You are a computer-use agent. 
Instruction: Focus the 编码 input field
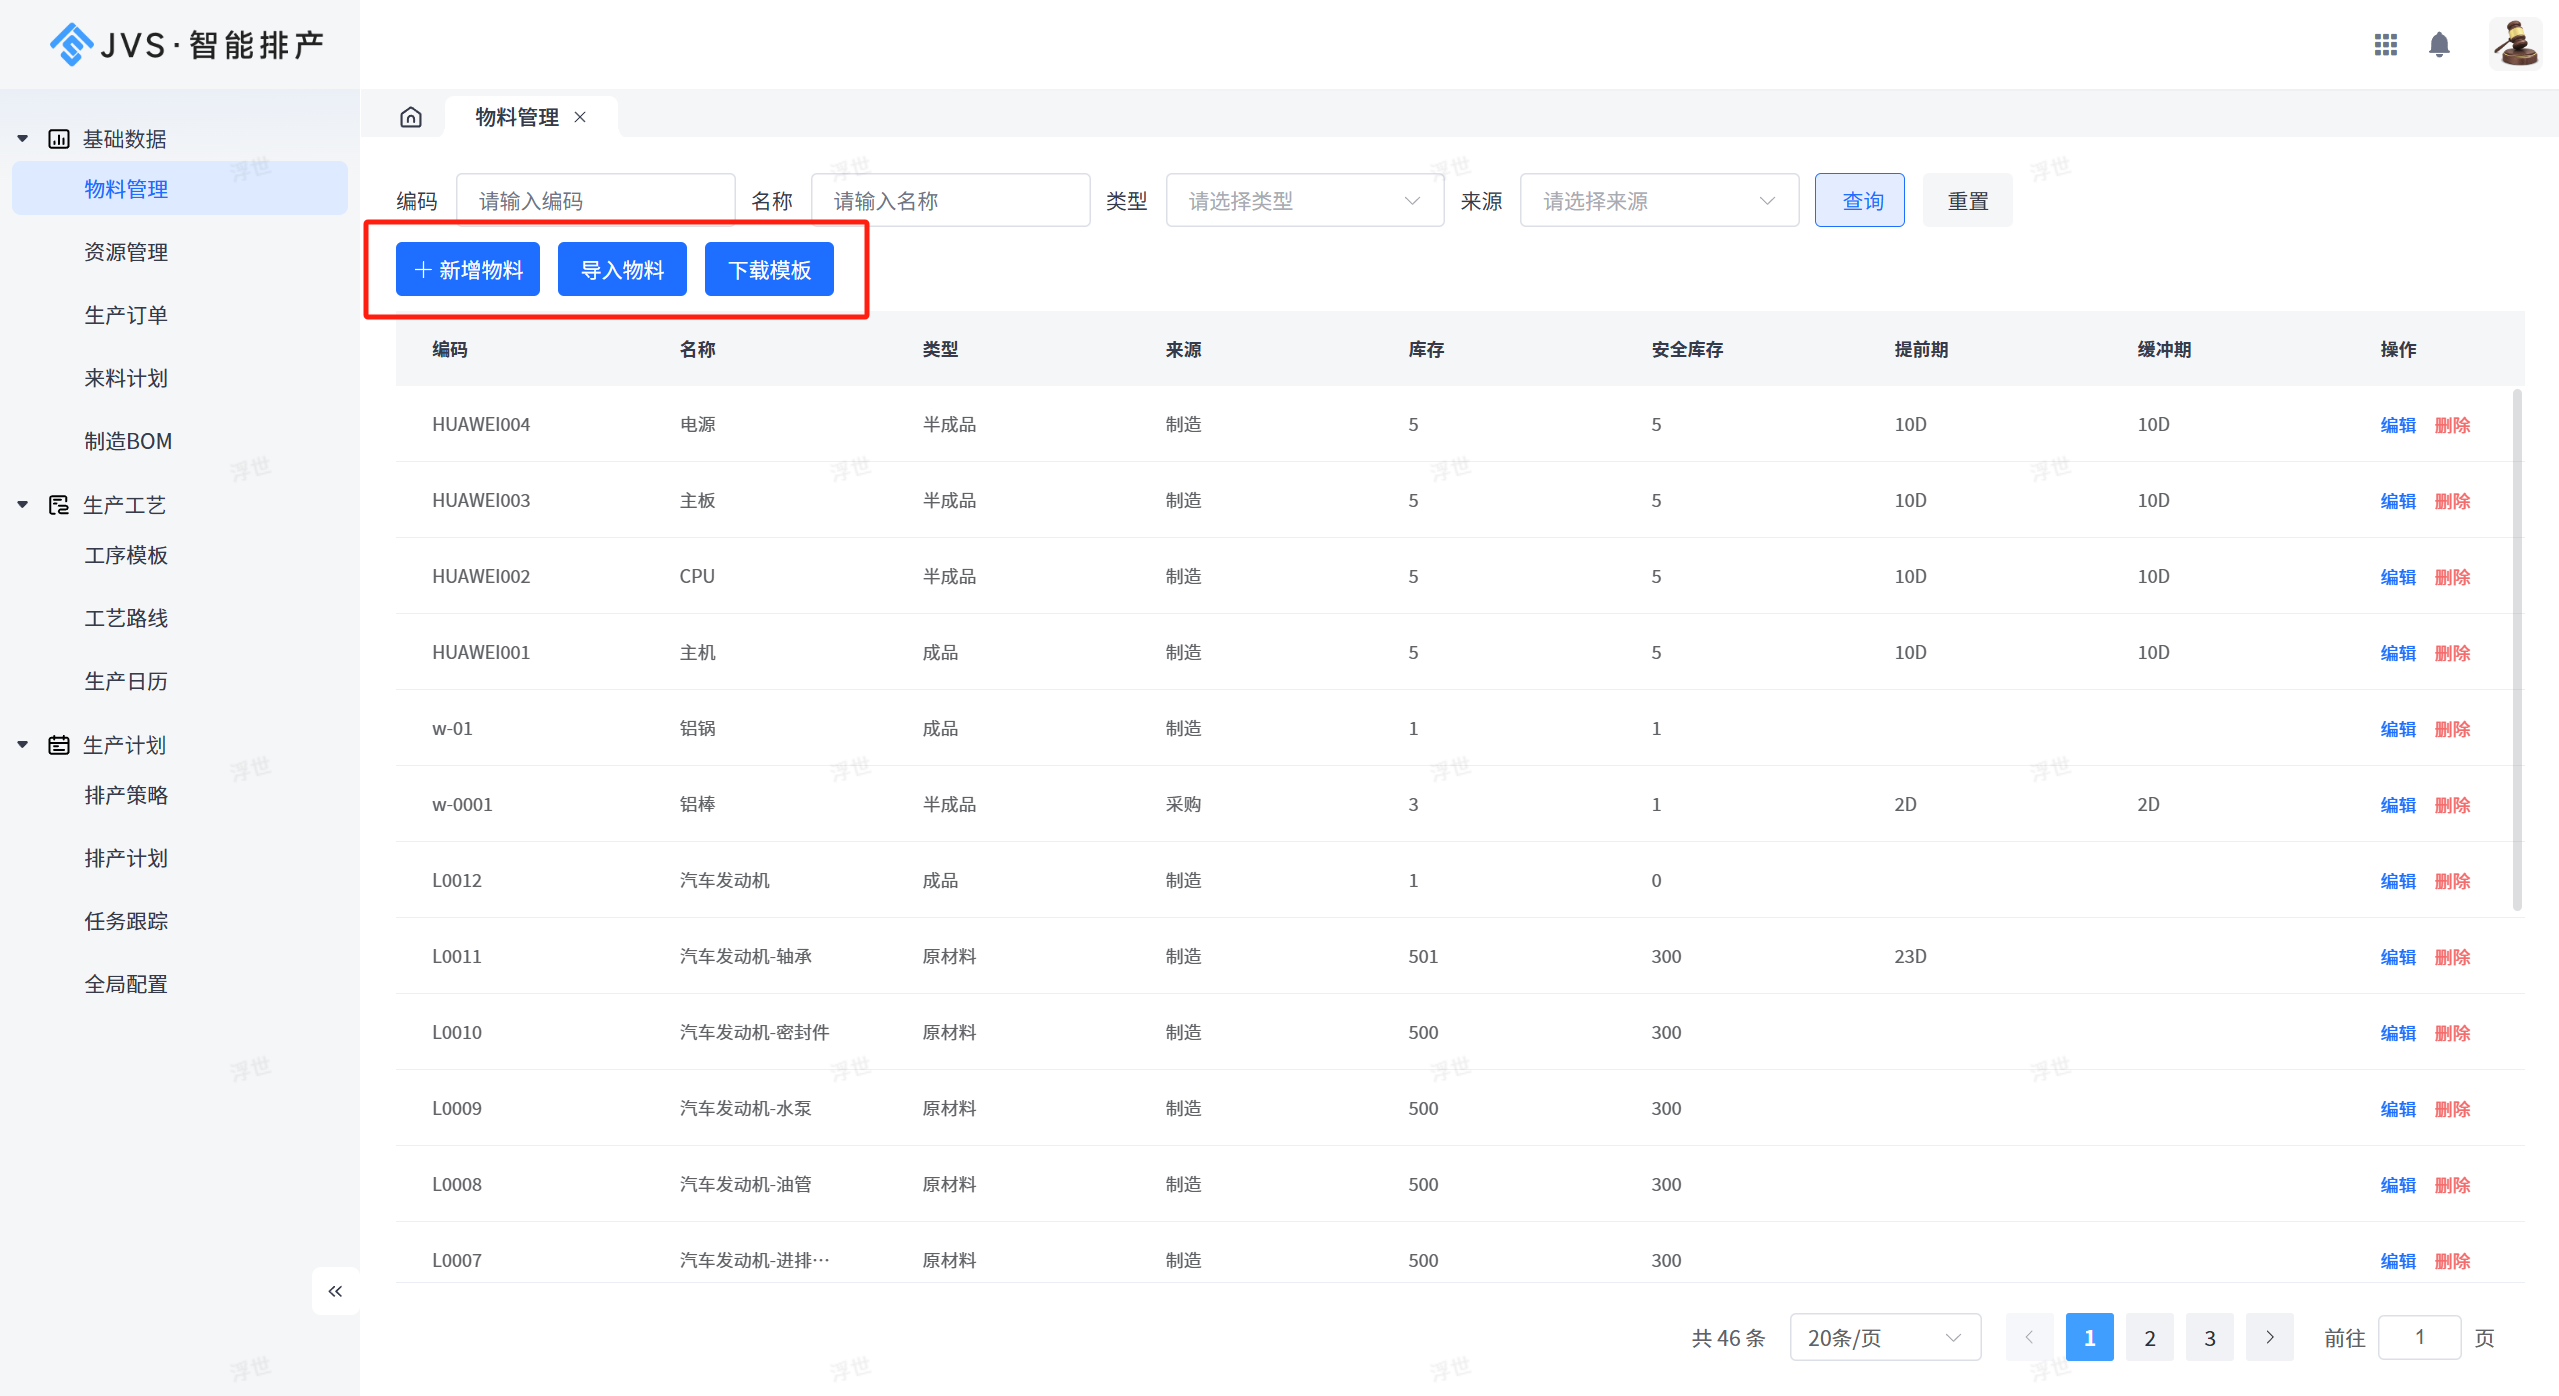coord(595,201)
